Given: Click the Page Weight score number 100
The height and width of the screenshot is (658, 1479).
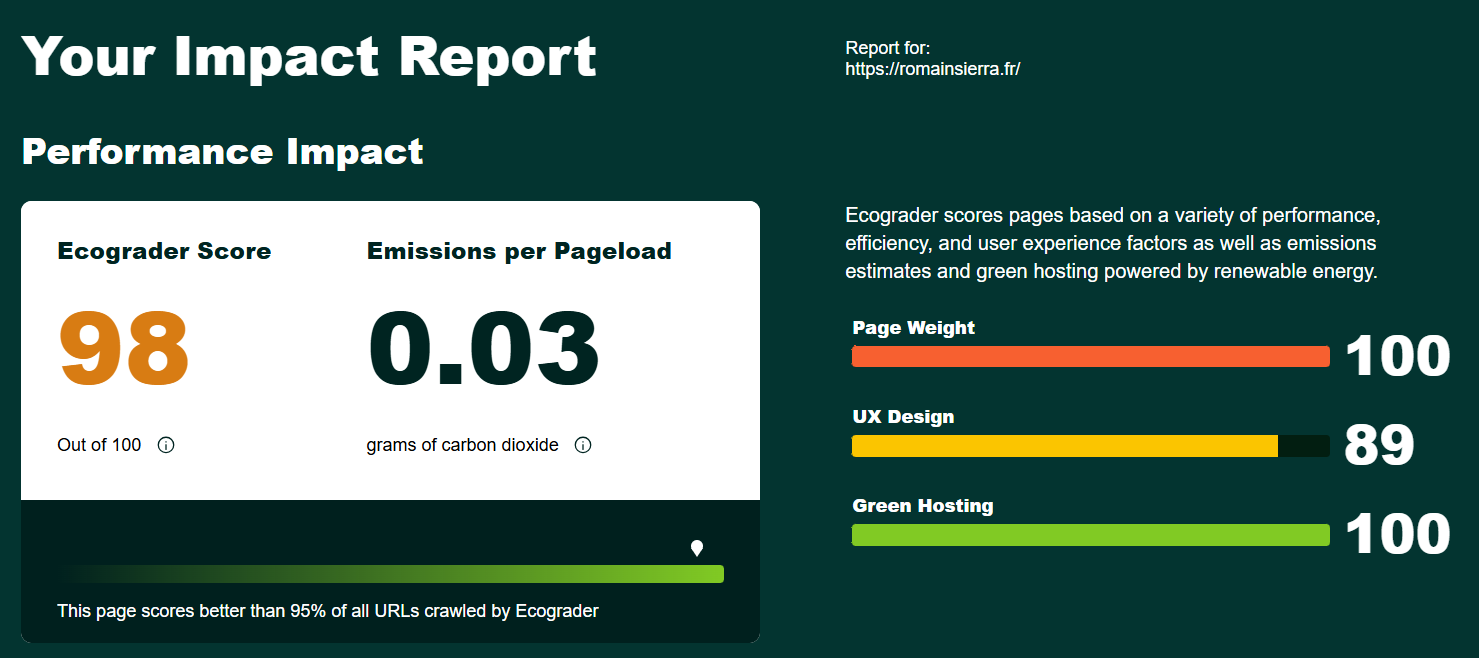Looking at the screenshot, I should [x=1397, y=357].
